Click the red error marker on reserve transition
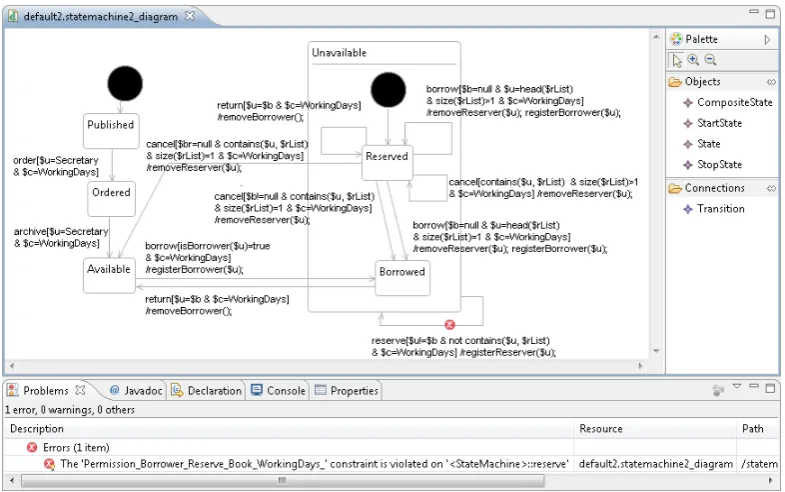This screenshot has height=492, width=785. tap(450, 325)
